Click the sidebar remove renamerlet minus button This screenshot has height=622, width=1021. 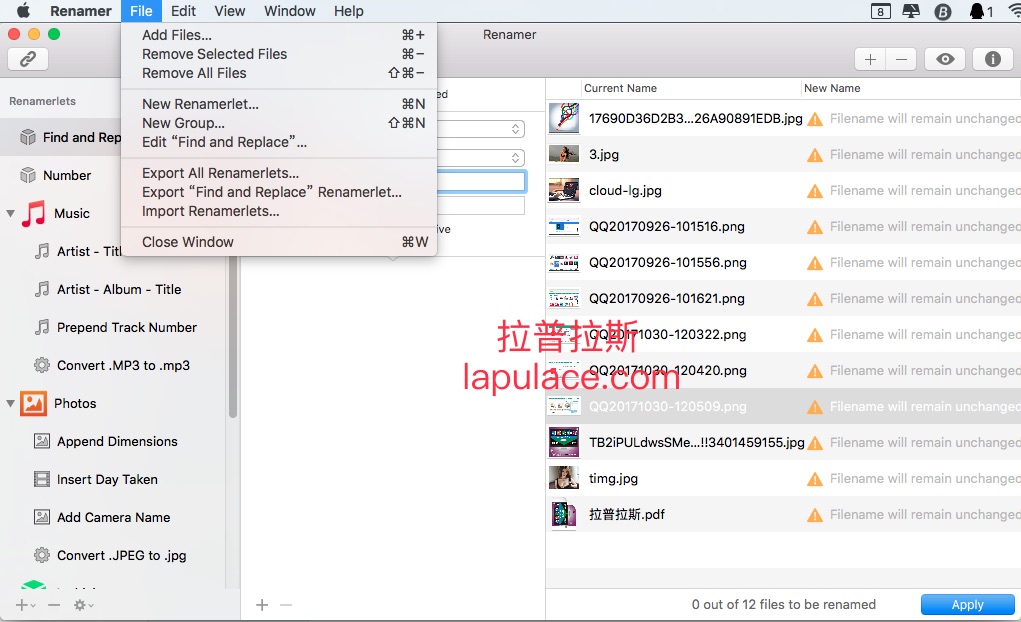54,605
